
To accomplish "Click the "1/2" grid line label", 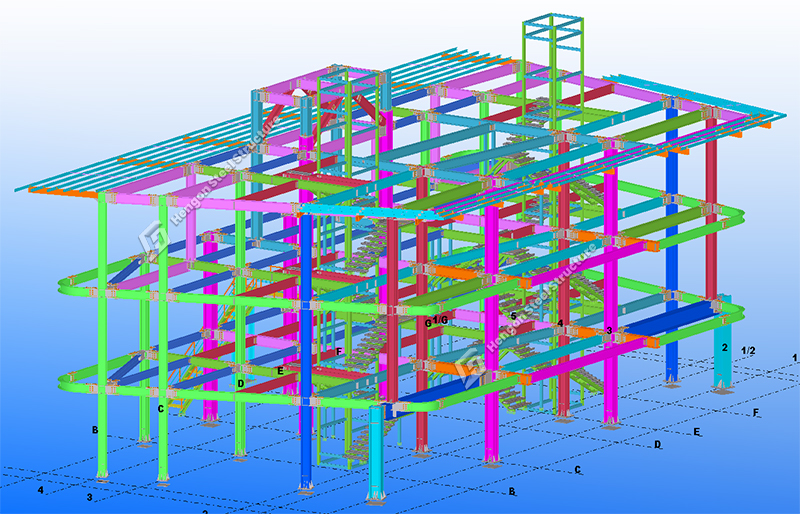I will click(747, 349).
